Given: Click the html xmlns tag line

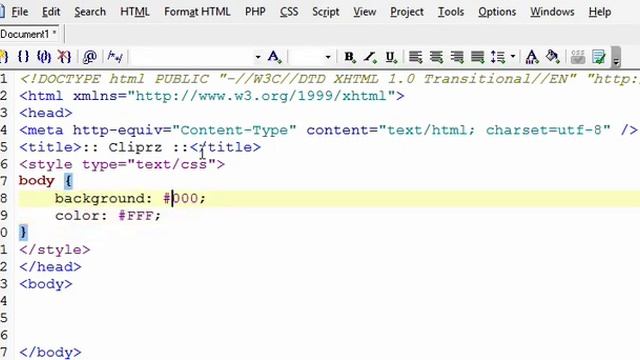Looking at the screenshot, I should pos(211,96).
